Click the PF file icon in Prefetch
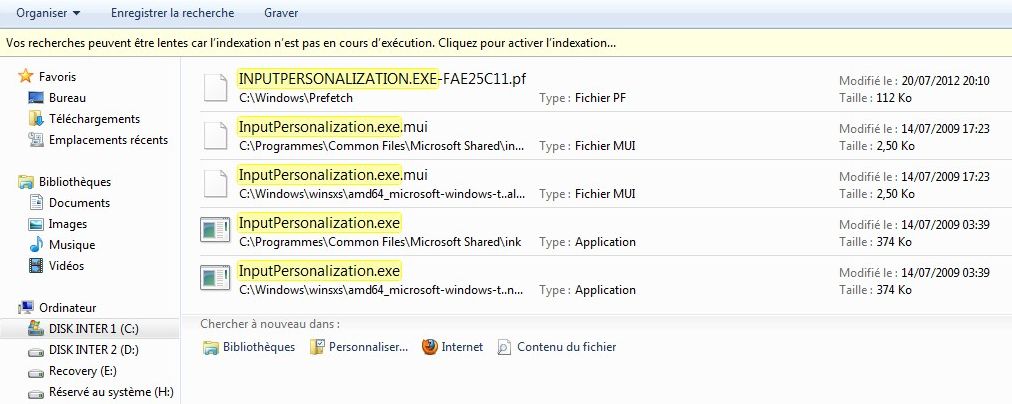This screenshot has height=404, width=1012. pyautogui.click(x=215, y=88)
